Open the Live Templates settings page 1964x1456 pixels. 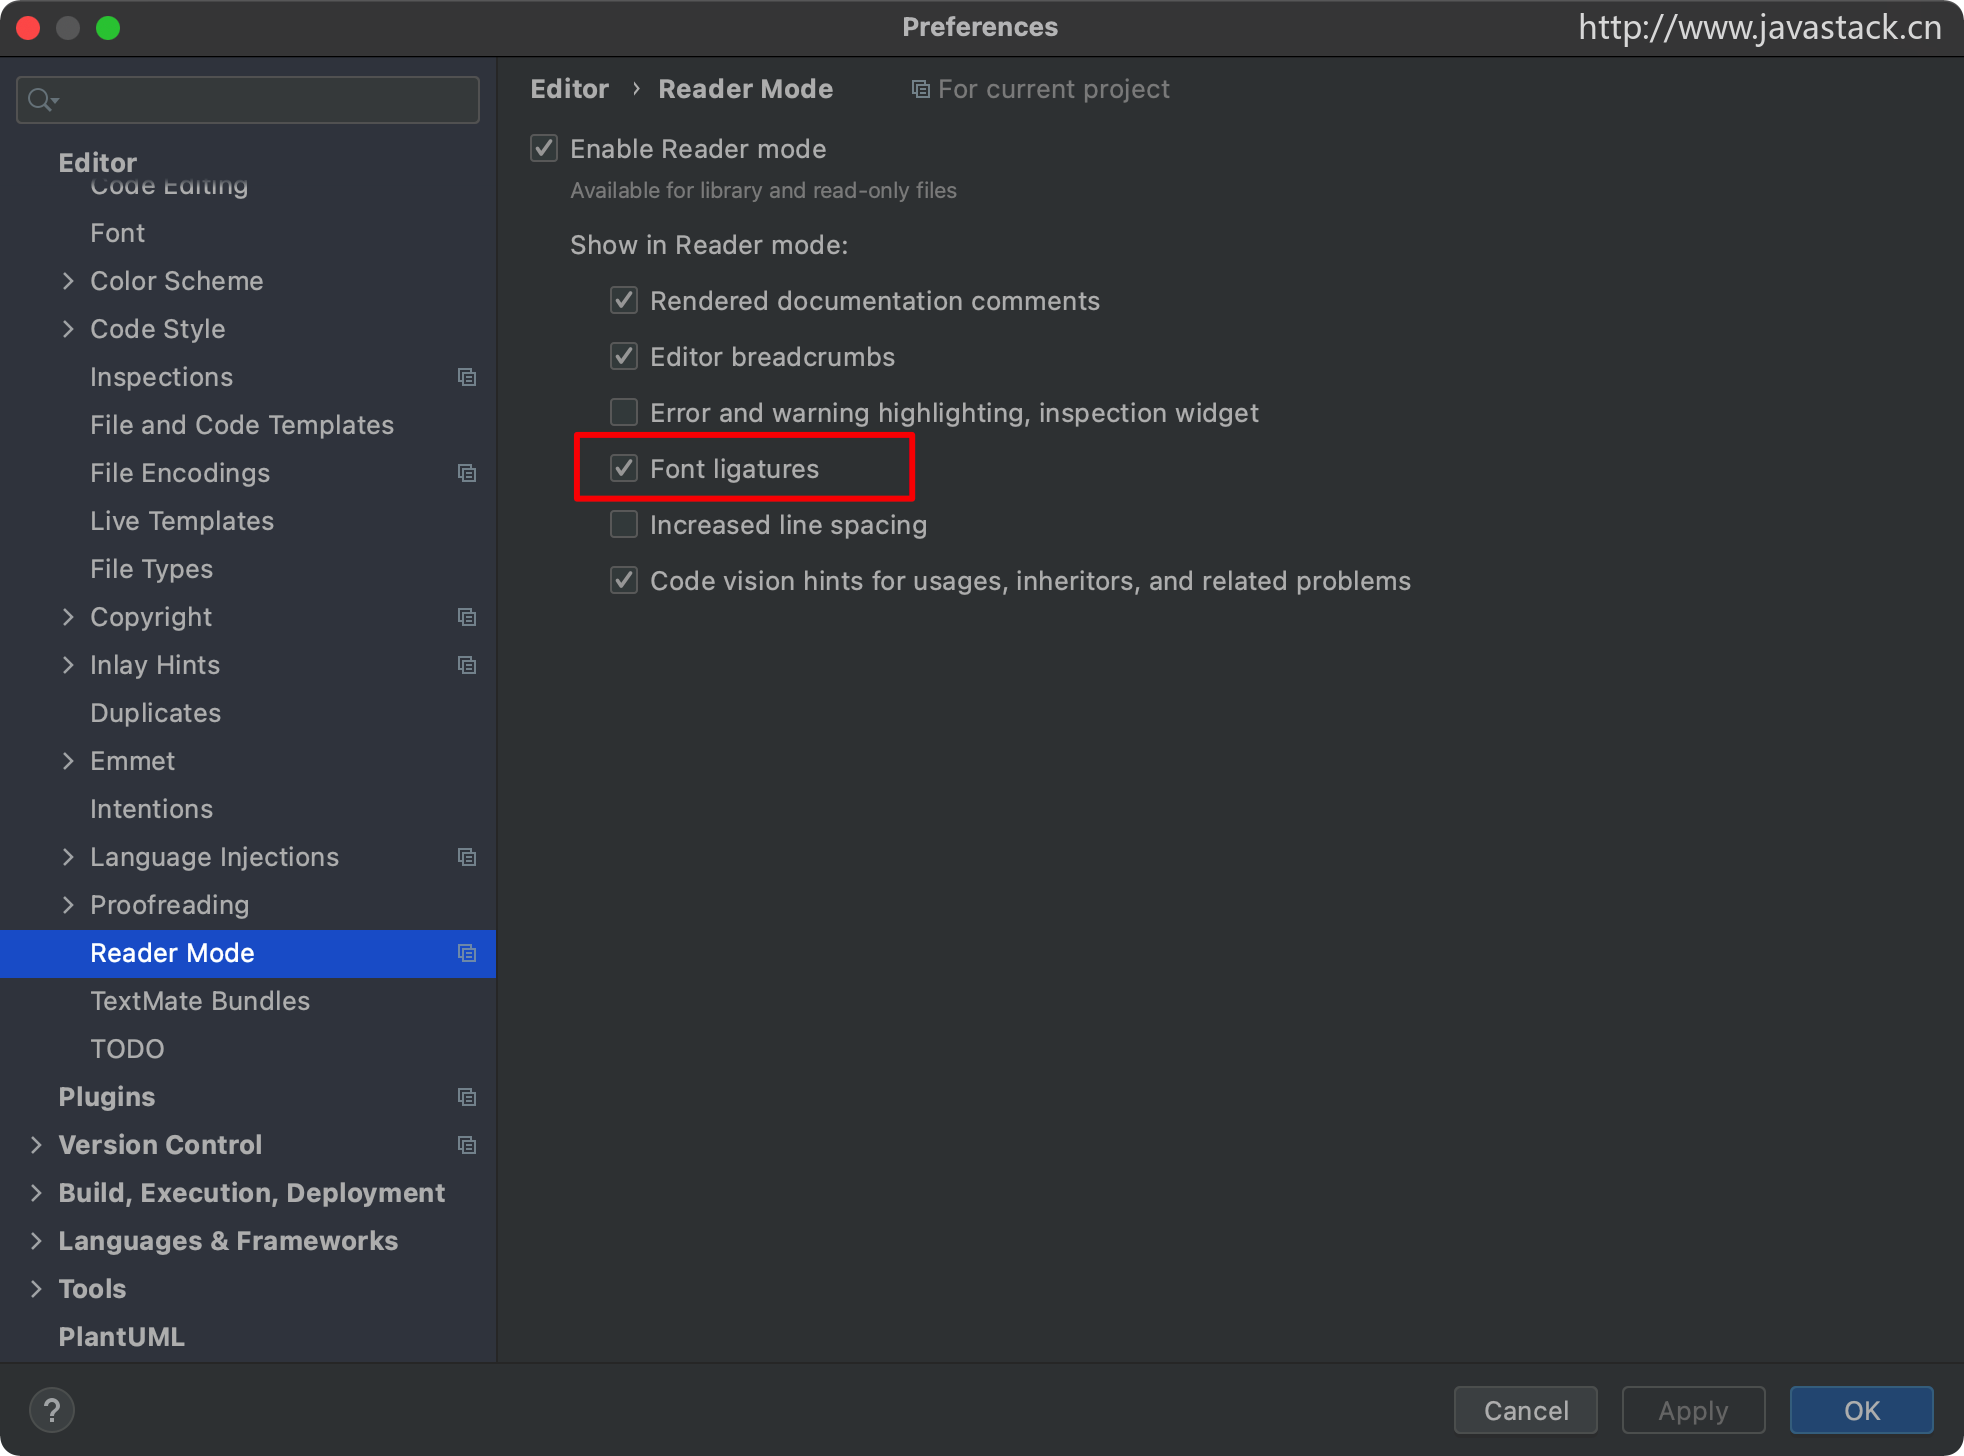click(x=182, y=521)
